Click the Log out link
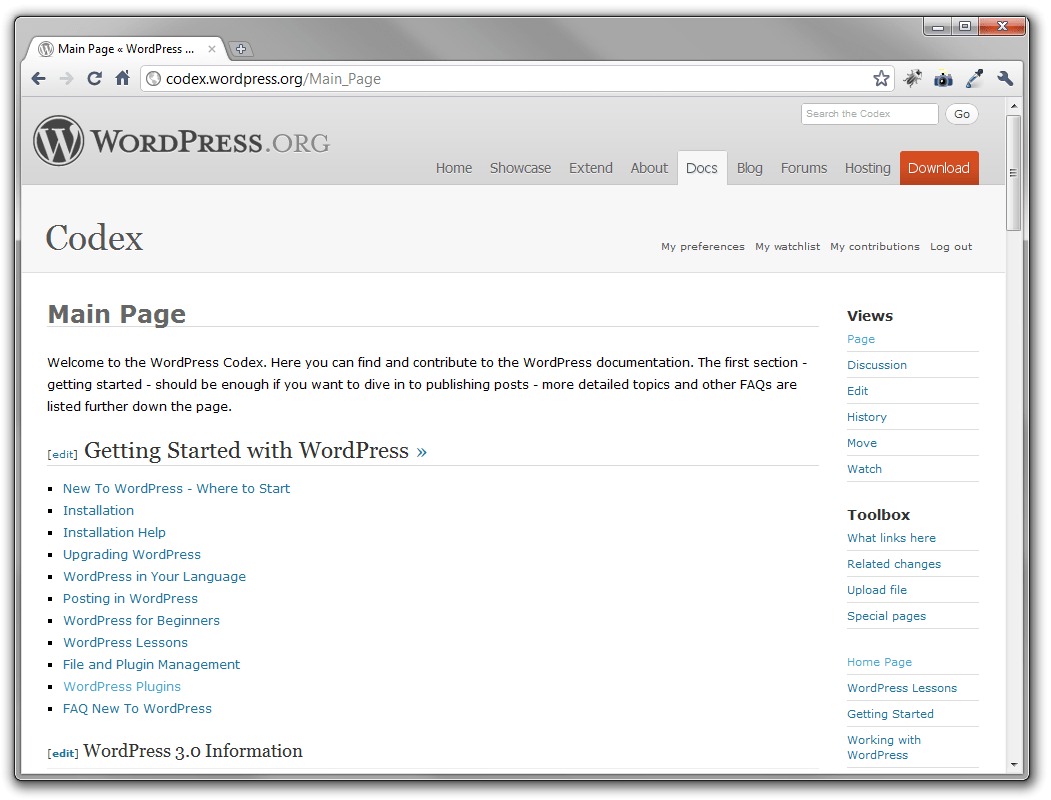The image size is (1051, 800). (950, 247)
